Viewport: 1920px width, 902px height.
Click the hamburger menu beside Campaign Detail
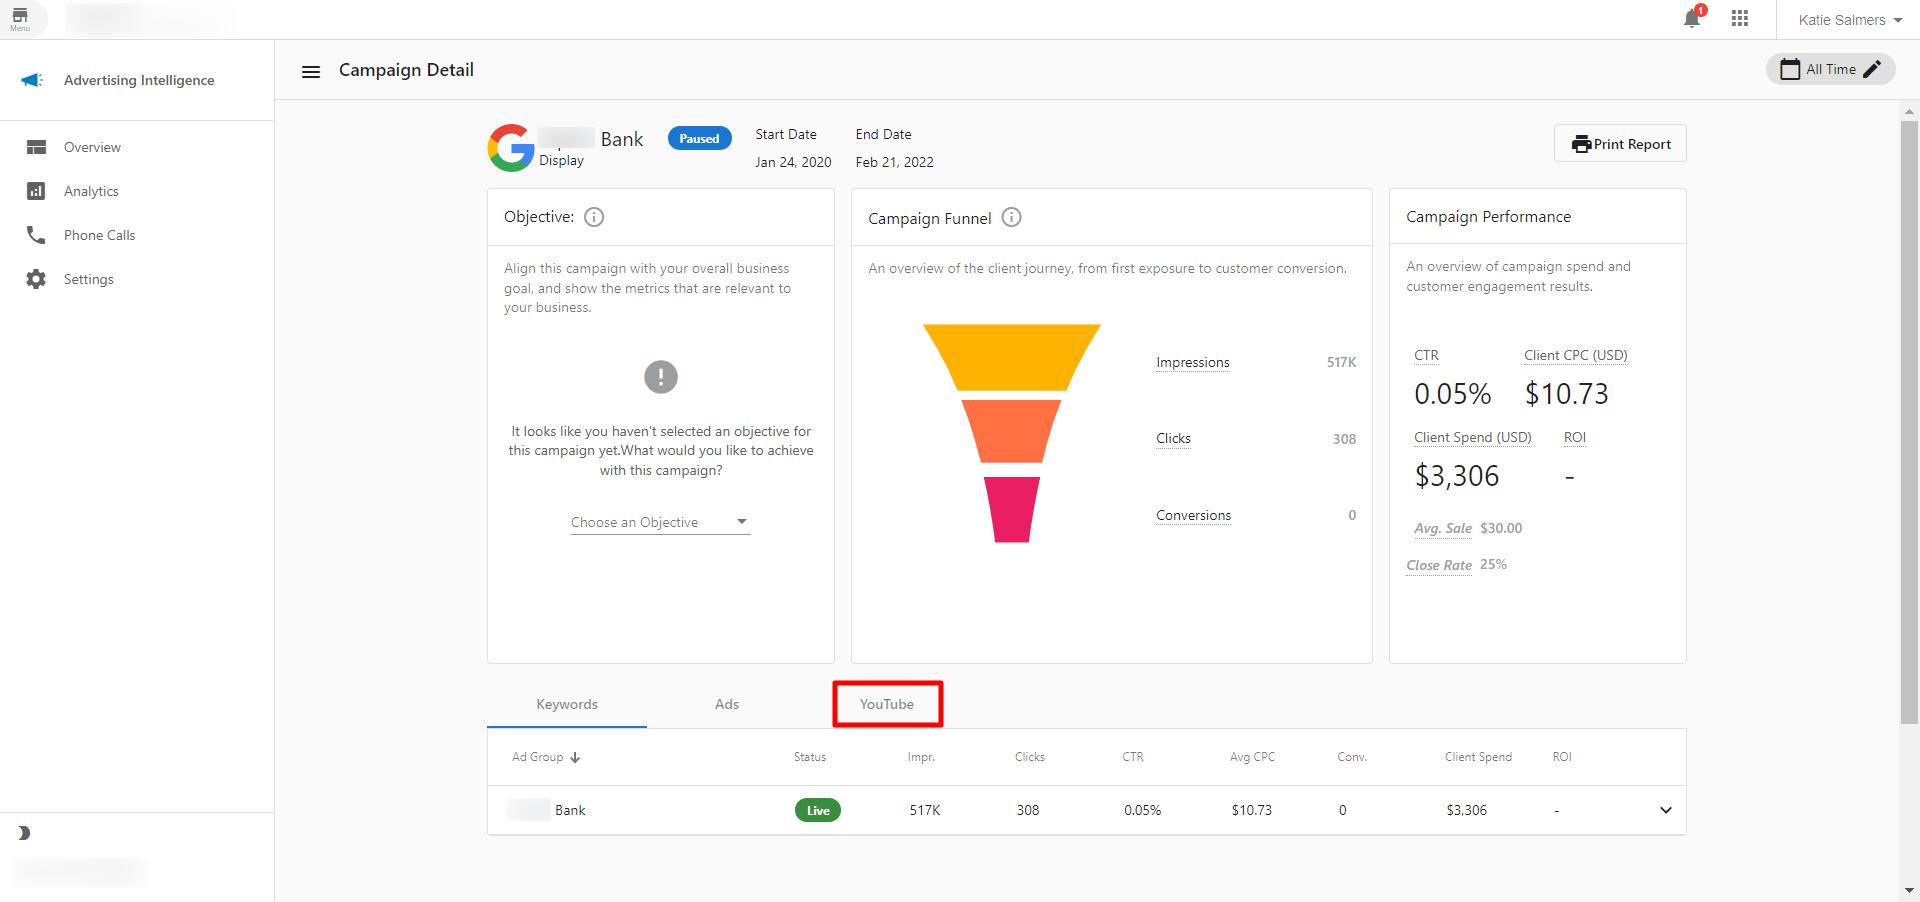[311, 71]
